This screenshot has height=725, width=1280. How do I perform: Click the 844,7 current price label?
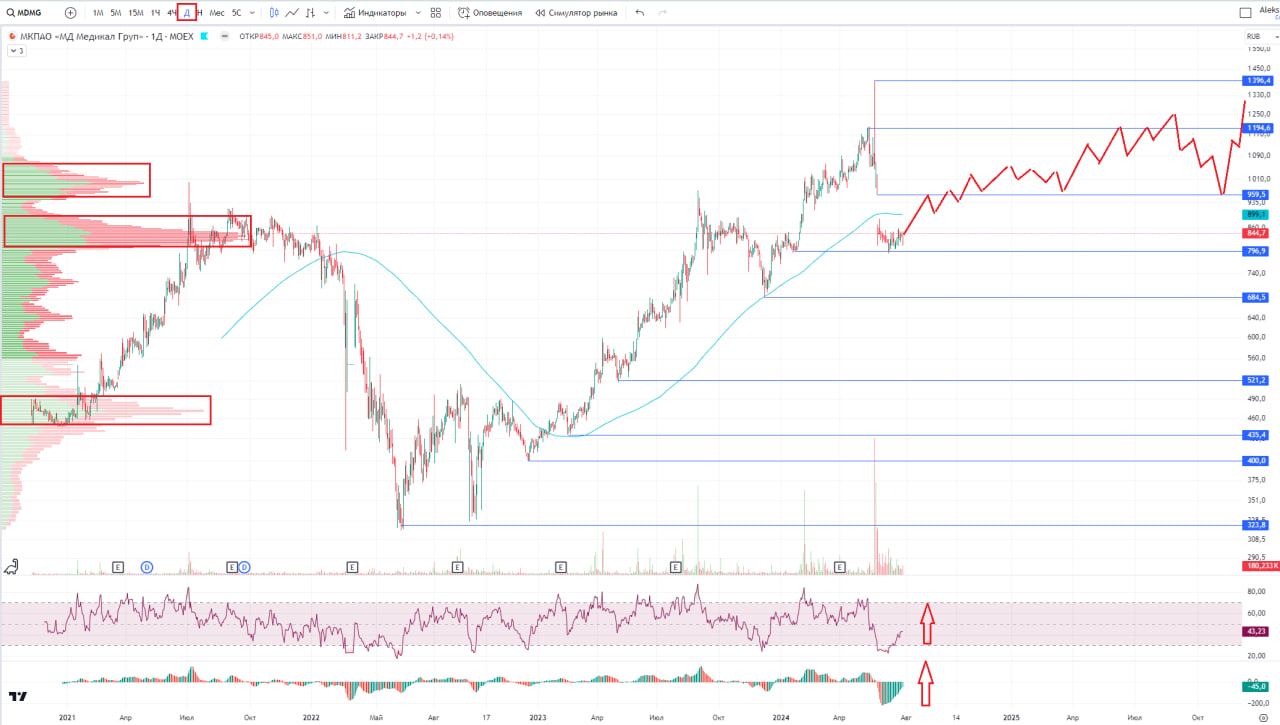(1257, 232)
